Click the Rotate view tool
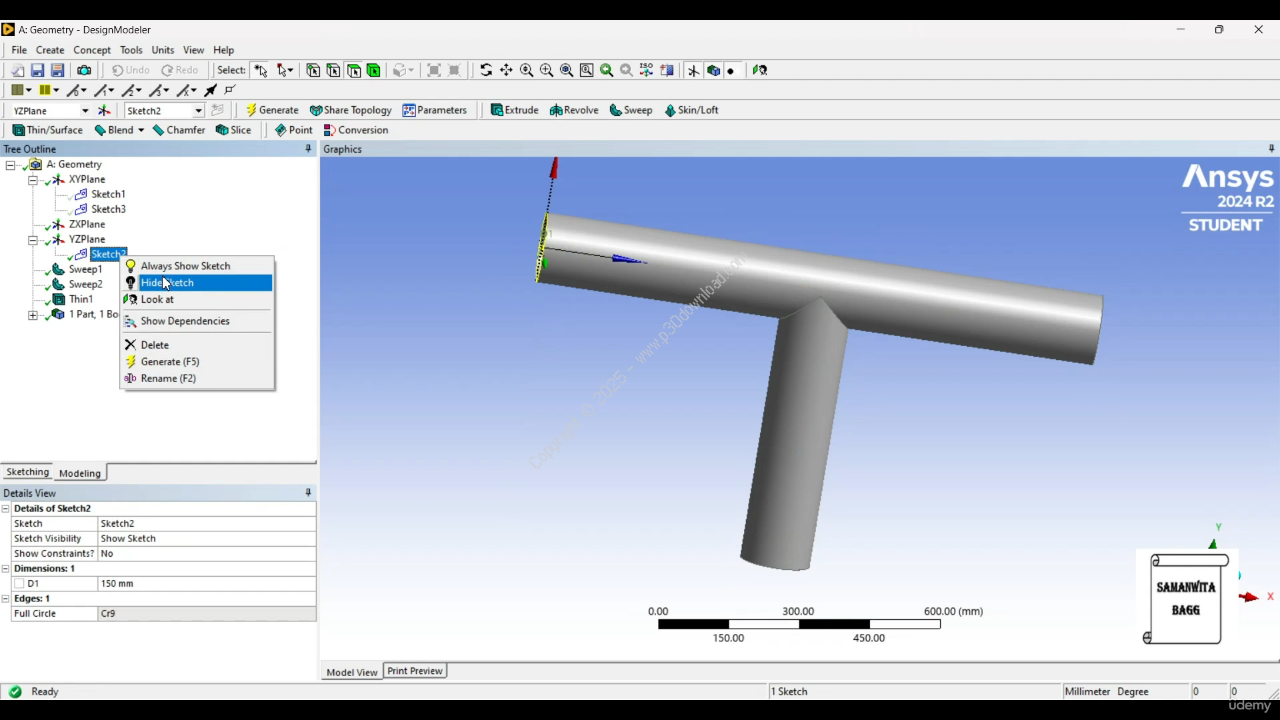The height and width of the screenshot is (720, 1280). click(486, 70)
